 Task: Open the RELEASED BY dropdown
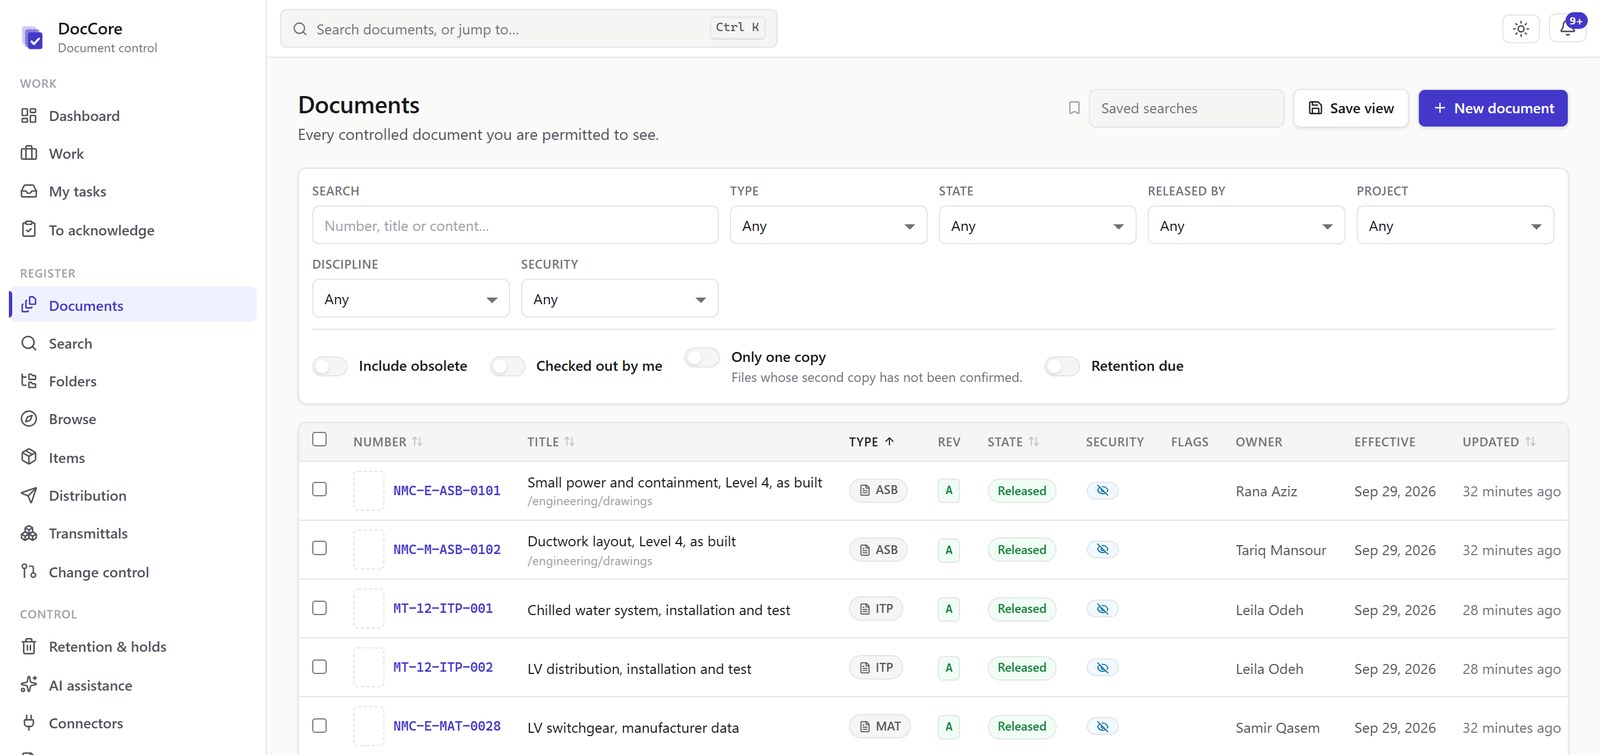coord(1246,226)
